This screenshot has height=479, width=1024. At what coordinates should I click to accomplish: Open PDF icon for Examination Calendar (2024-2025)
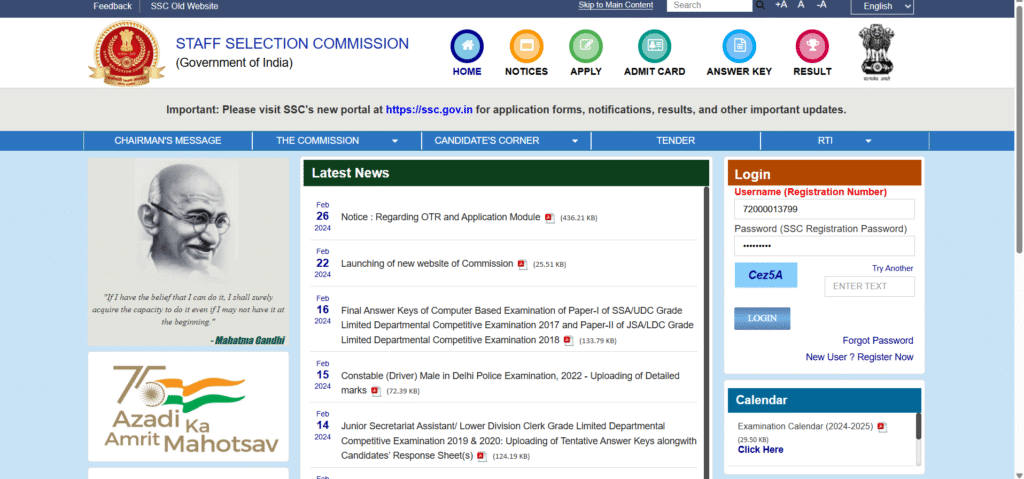pyautogui.click(x=883, y=427)
